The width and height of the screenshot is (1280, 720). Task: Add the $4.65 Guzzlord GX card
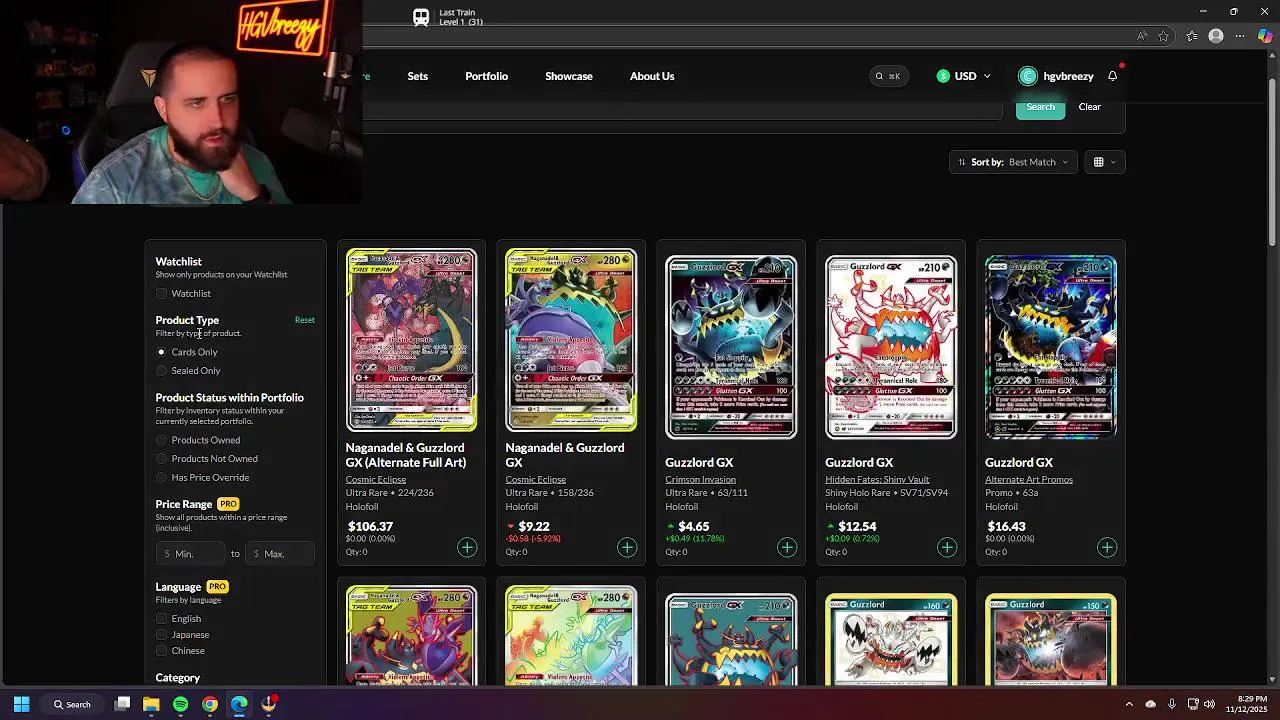coord(787,547)
